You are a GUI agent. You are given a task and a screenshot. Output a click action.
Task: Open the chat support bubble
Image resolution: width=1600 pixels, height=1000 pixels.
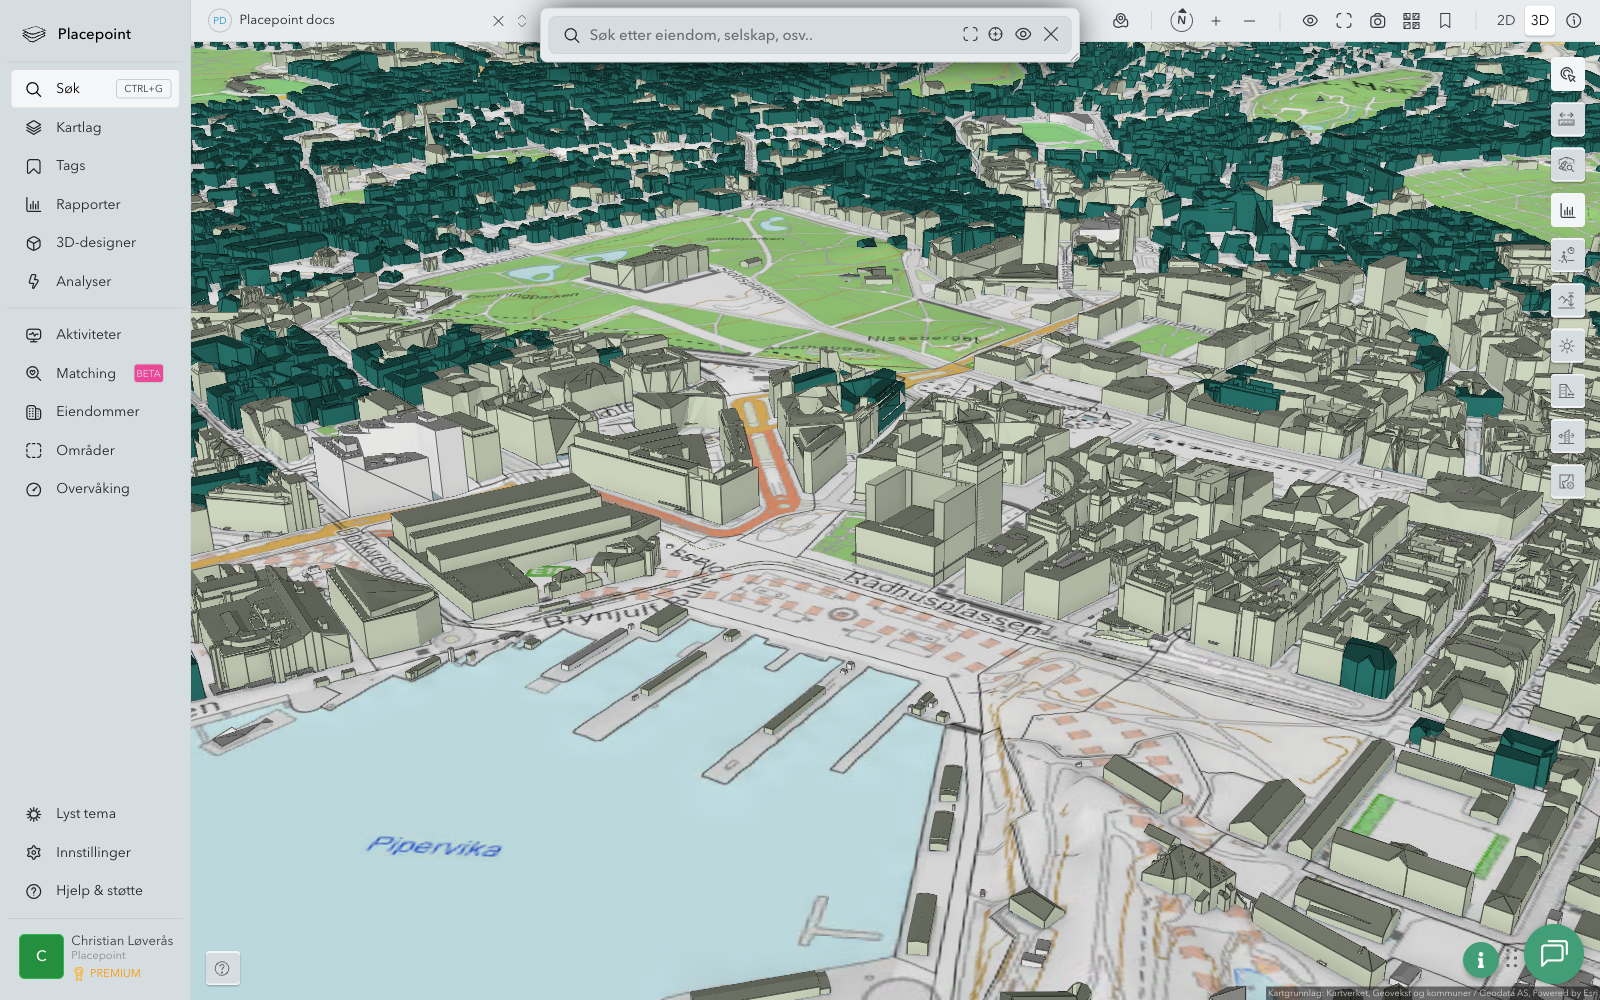(1553, 954)
